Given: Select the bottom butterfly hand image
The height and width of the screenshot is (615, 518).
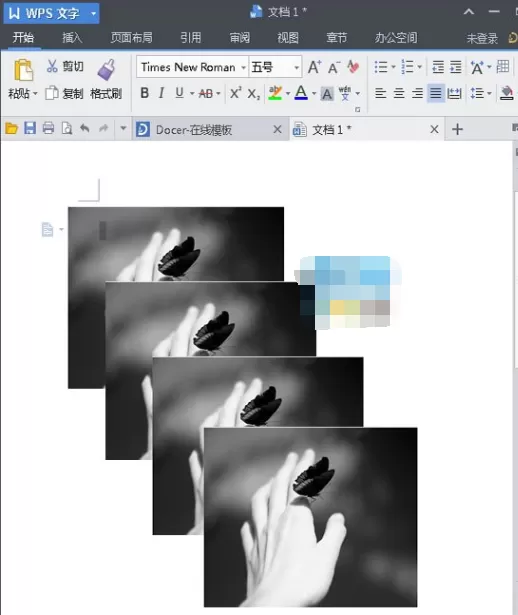Looking at the screenshot, I should [311, 517].
